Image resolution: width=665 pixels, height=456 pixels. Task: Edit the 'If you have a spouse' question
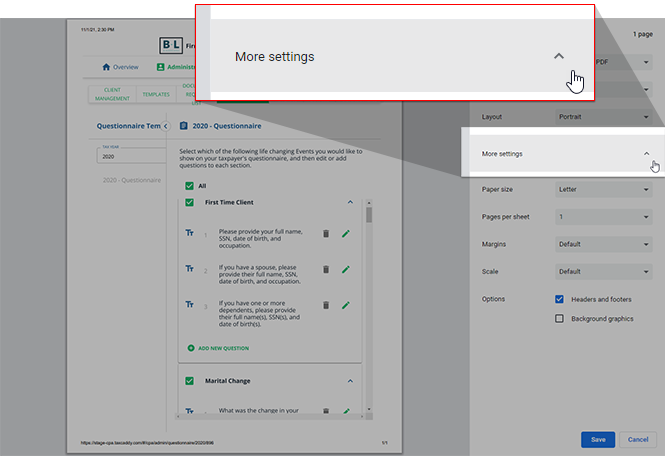pyautogui.click(x=346, y=269)
